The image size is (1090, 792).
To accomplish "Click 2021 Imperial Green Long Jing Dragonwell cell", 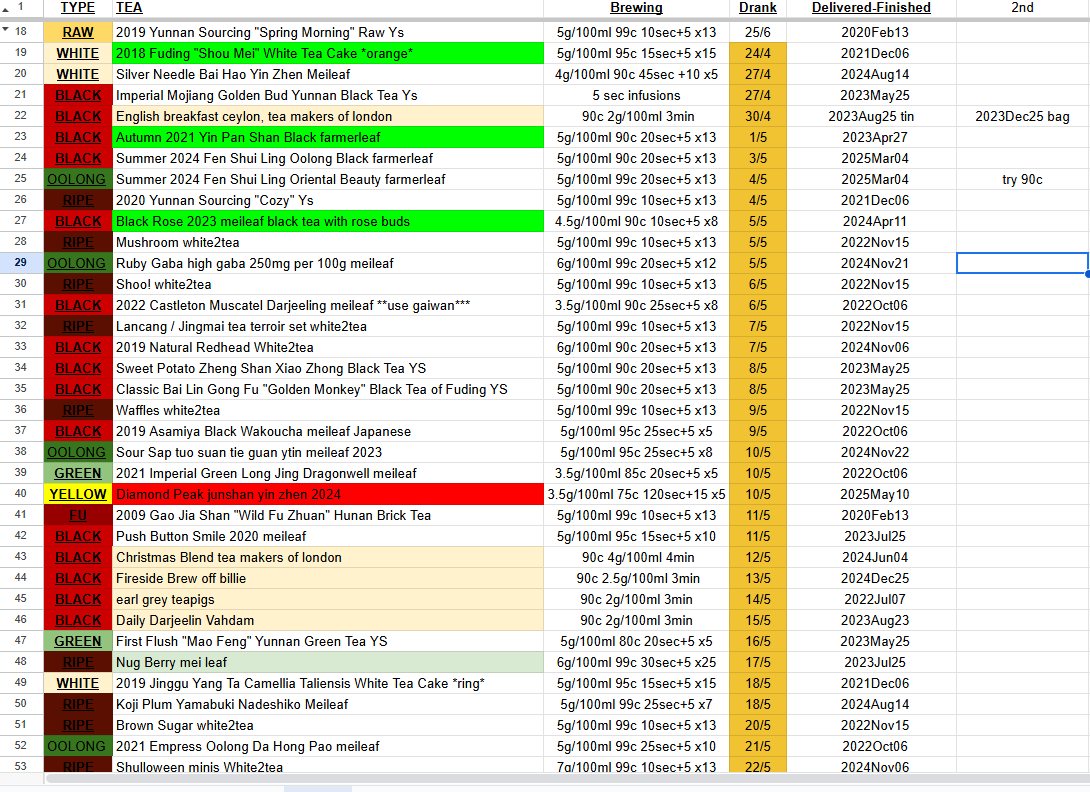I will click(328, 473).
